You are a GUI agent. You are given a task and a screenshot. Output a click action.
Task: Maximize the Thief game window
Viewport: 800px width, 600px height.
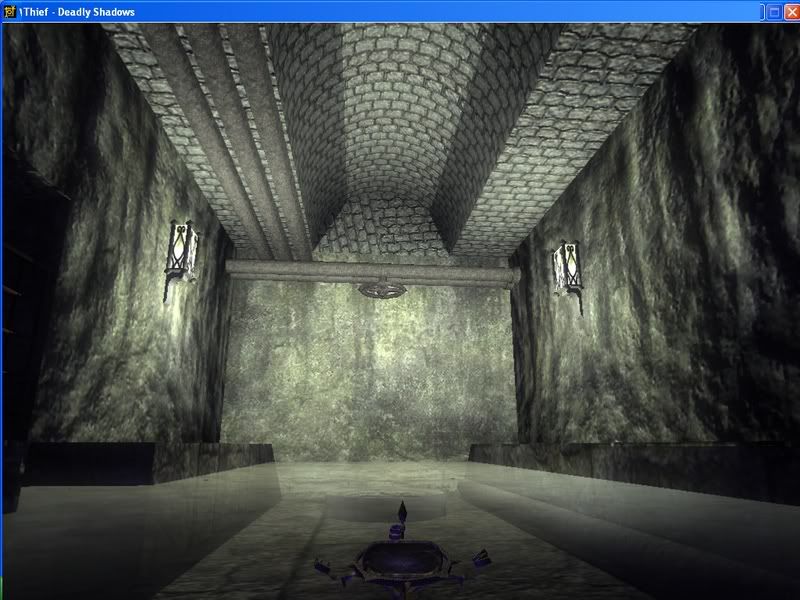pyautogui.click(x=773, y=11)
